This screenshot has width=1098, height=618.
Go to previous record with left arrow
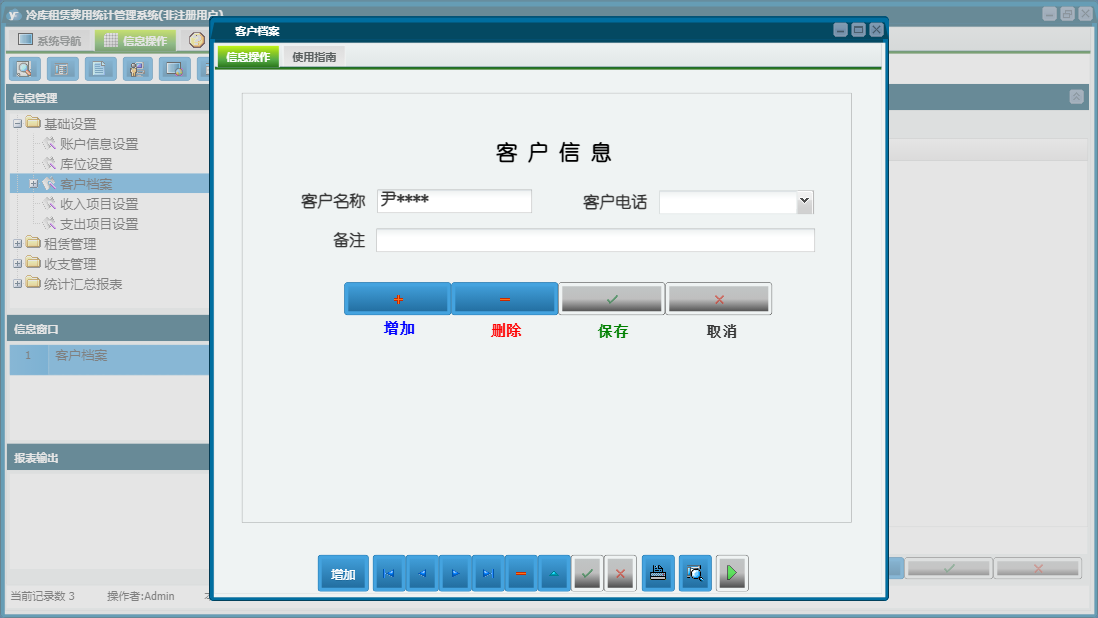[x=422, y=573]
